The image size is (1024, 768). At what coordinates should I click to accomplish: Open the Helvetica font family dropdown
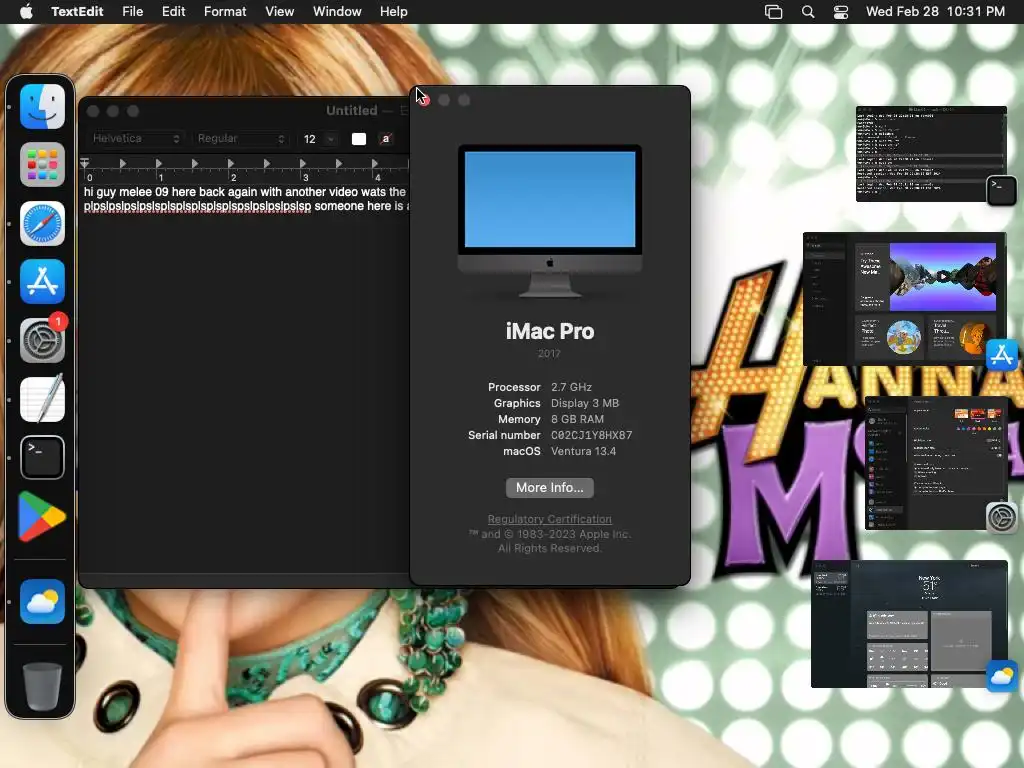coord(135,138)
